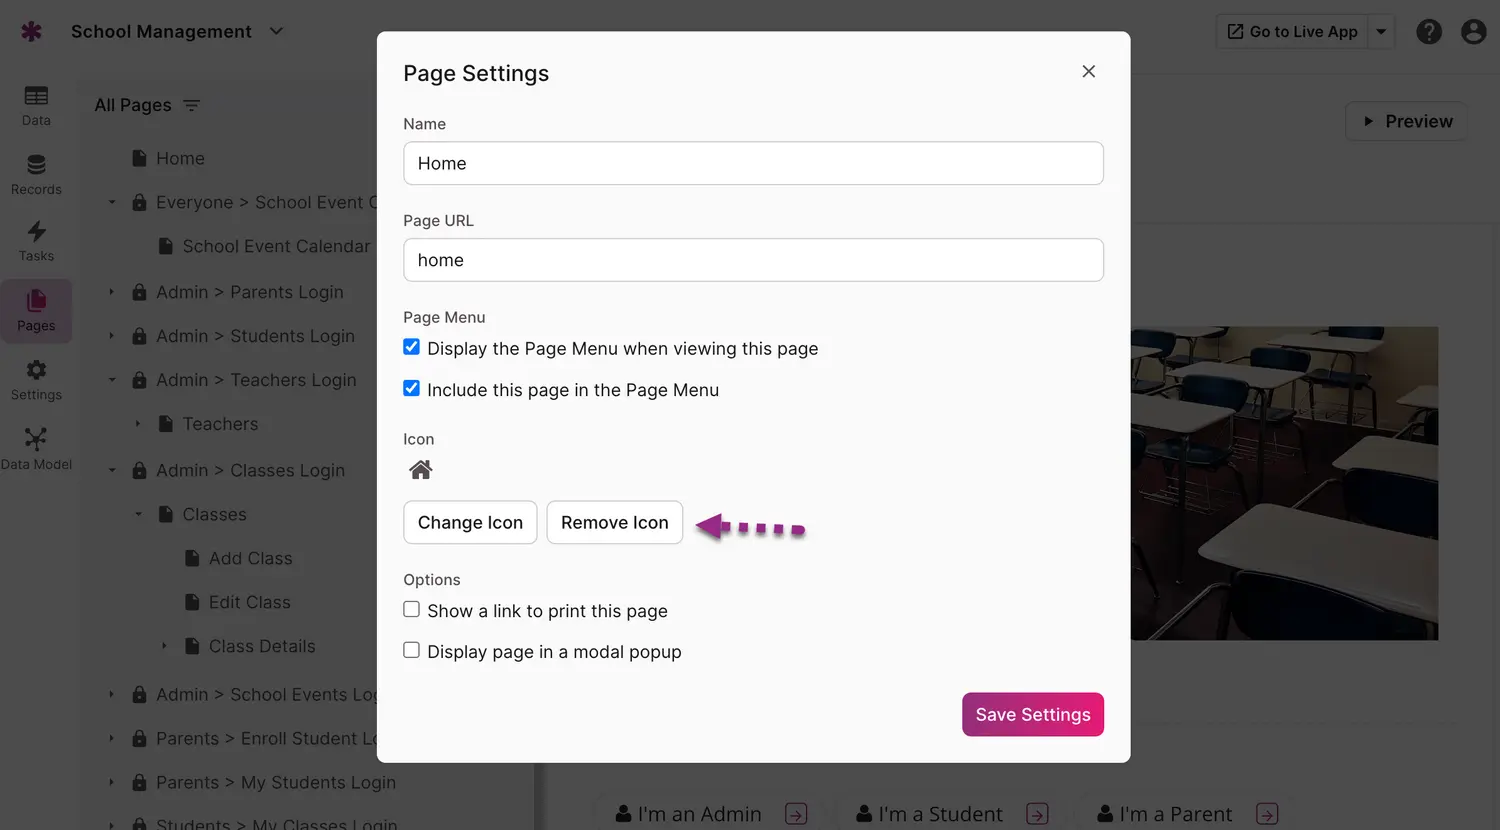
Task: Check "Display page in a modal popup"
Action: click(411, 650)
